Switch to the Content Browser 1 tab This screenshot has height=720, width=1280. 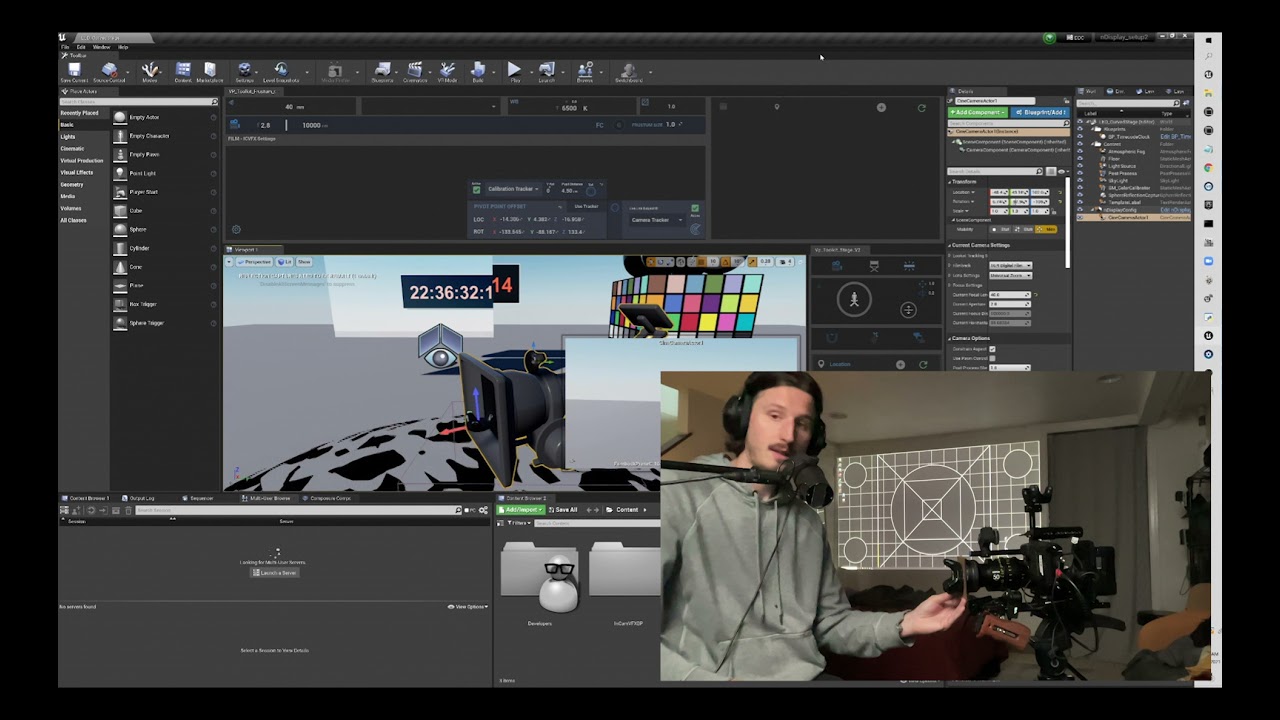[87, 498]
